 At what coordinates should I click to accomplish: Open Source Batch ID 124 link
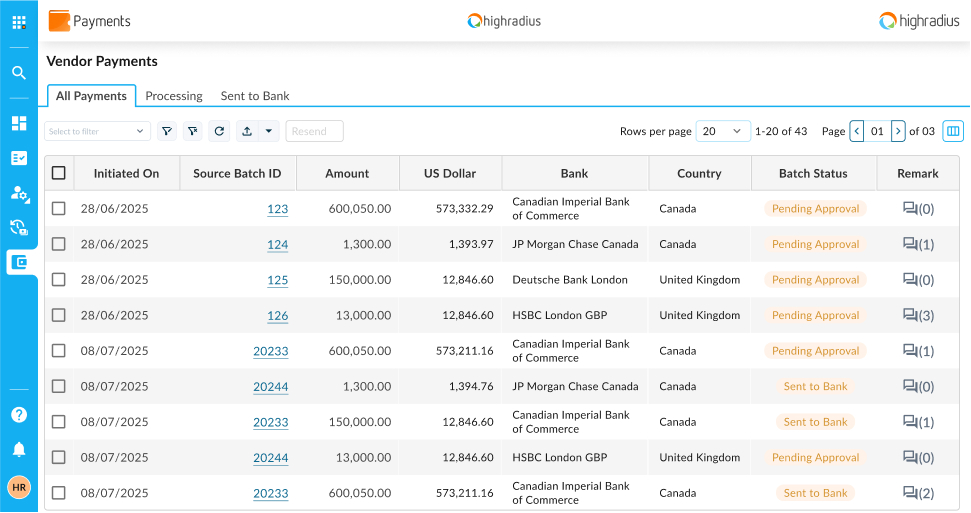coord(277,245)
